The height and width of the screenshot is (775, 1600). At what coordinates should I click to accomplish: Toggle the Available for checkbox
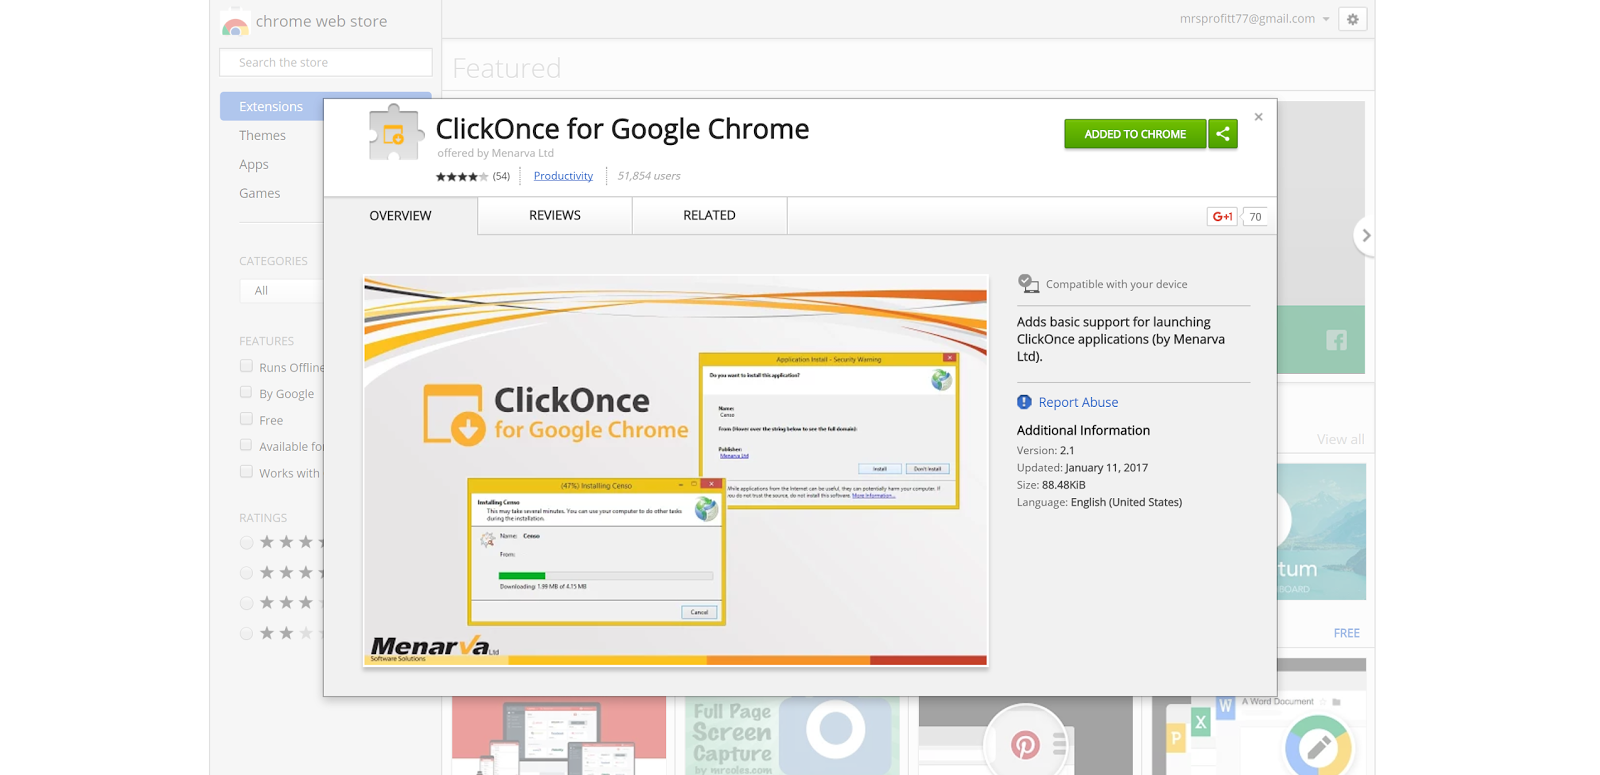pyautogui.click(x=246, y=445)
